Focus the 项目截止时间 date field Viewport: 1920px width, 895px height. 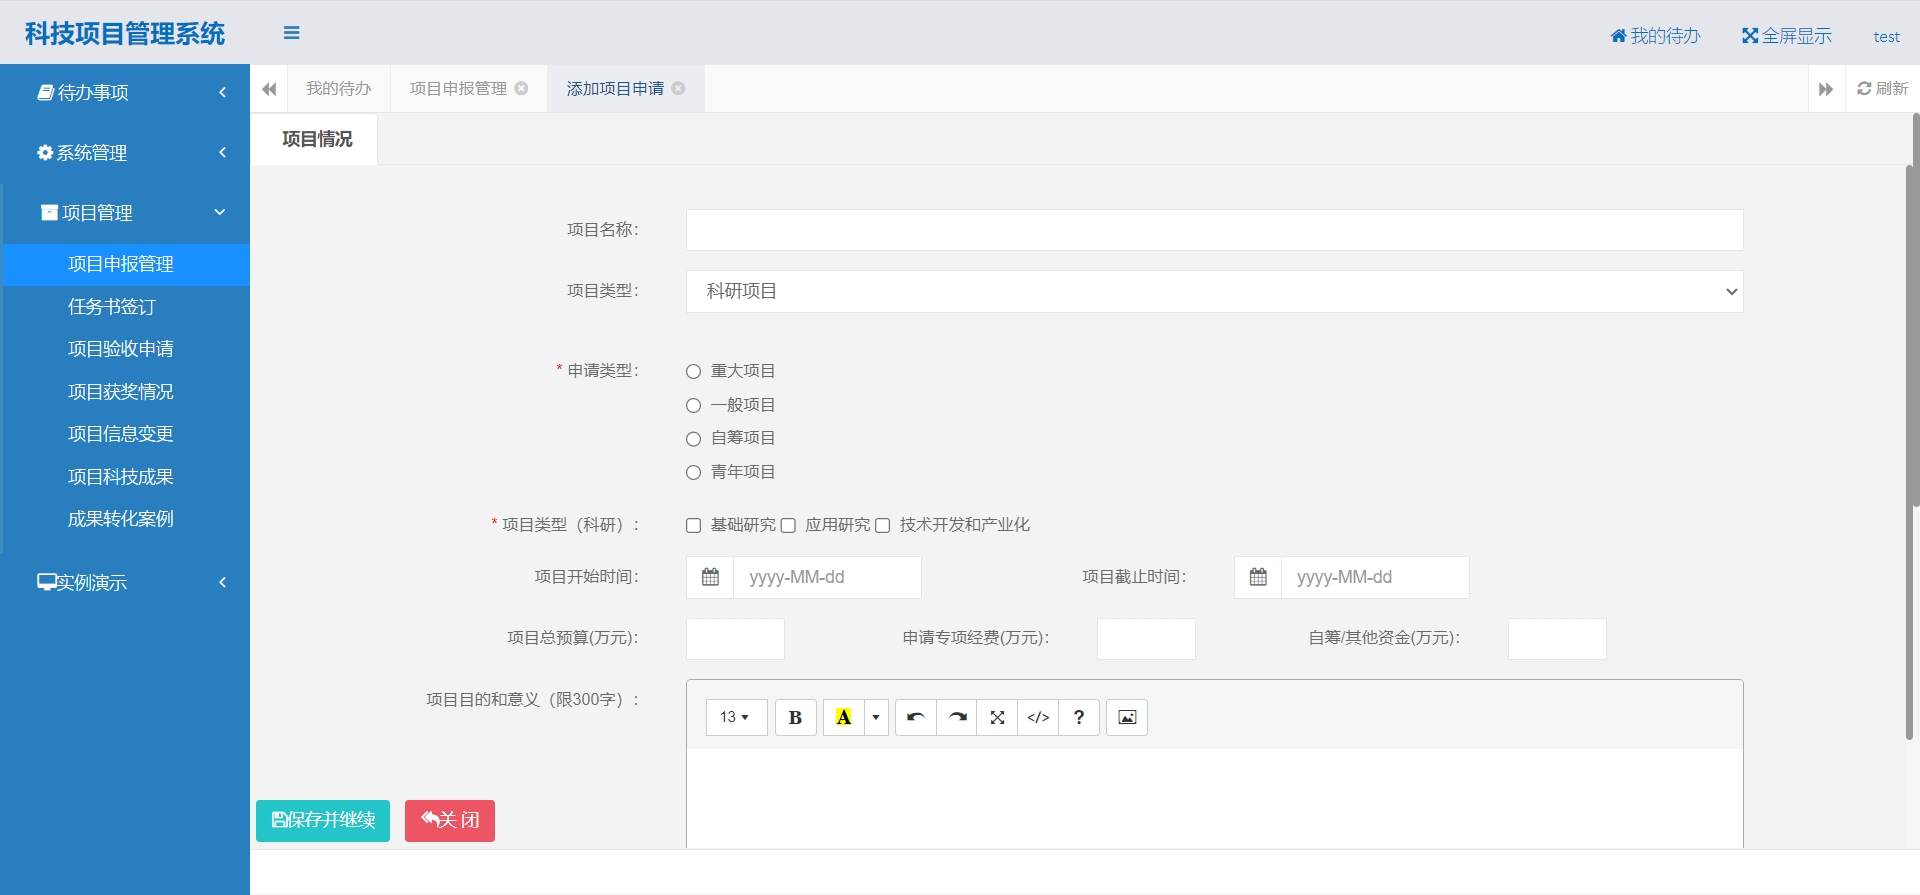click(x=1375, y=577)
